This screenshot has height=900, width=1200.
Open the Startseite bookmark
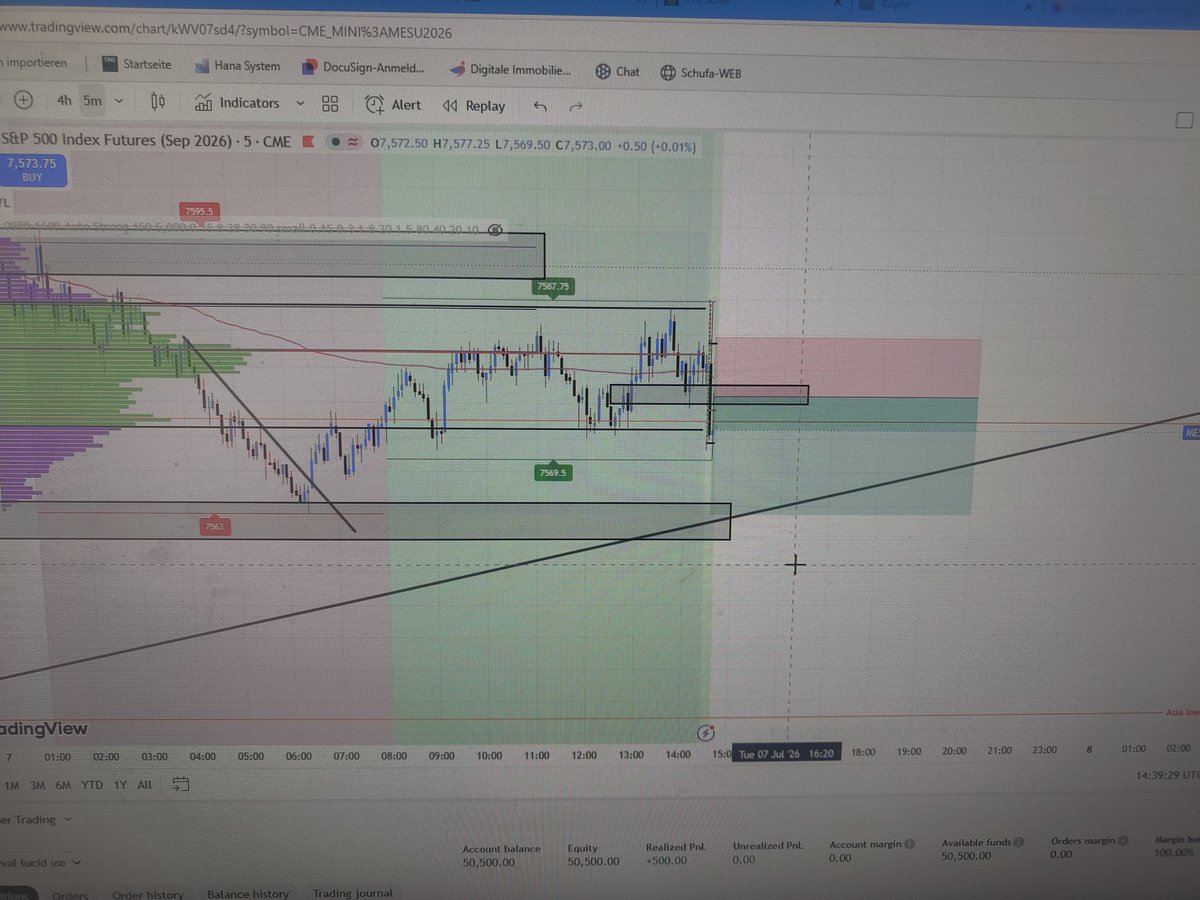click(136, 64)
